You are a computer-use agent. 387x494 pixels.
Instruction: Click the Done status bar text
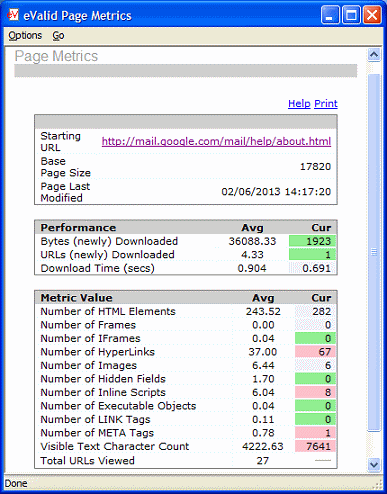click(16, 483)
